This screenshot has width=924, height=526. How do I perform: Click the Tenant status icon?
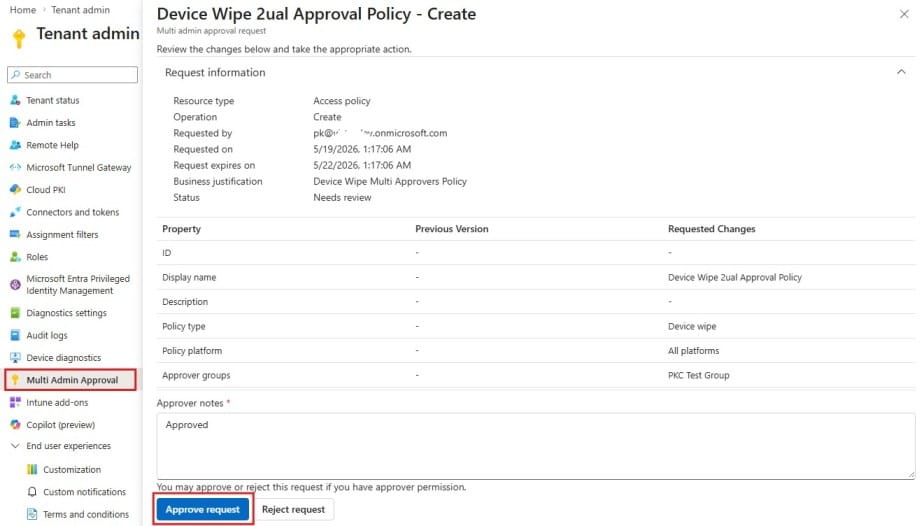(x=15, y=100)
